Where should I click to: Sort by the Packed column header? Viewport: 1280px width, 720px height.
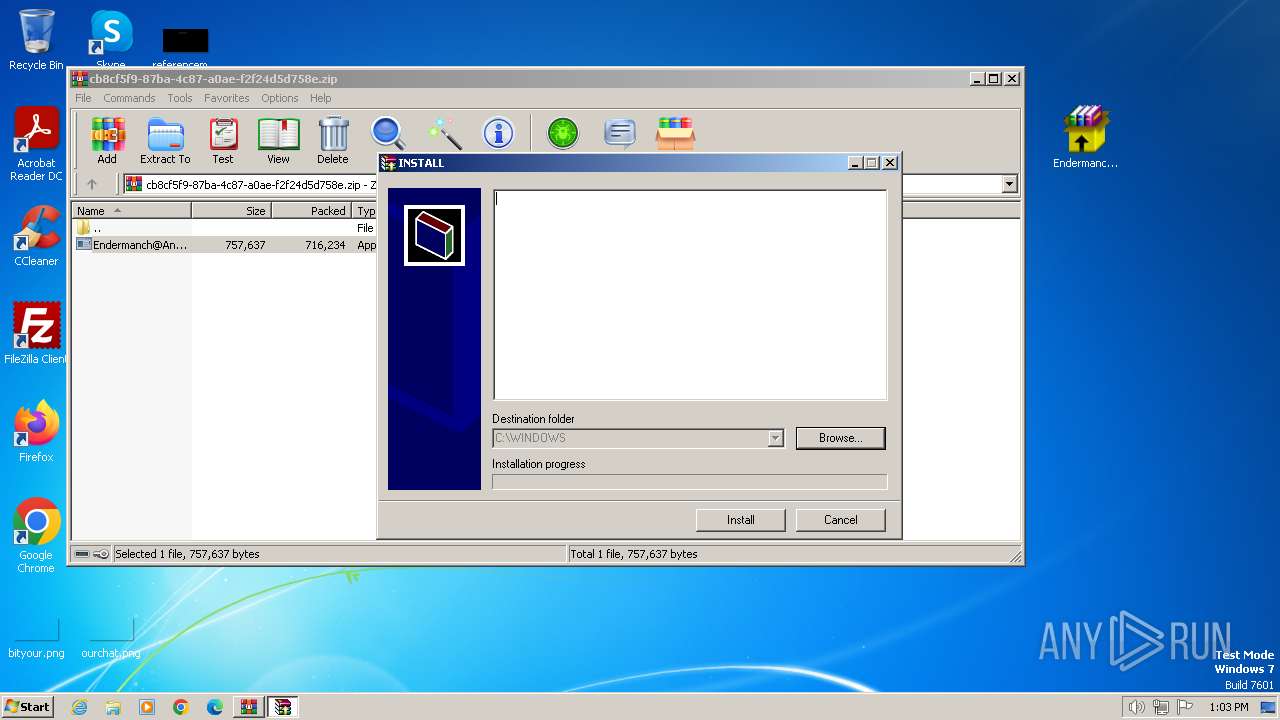click(x=311, y=211)
